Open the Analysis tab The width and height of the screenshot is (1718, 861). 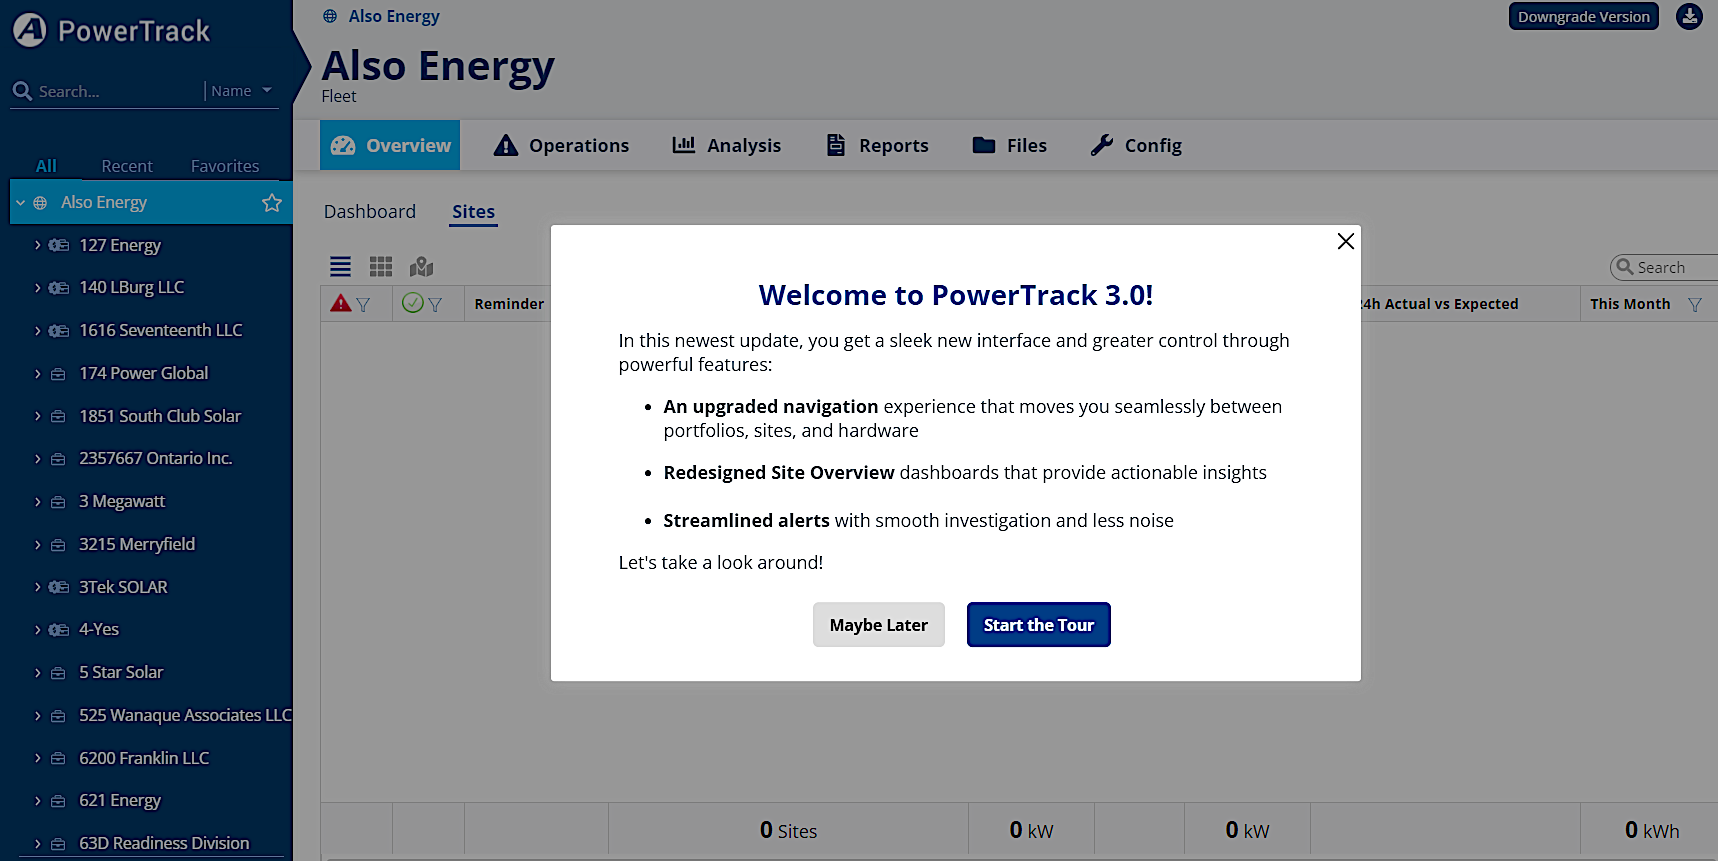point(727,145)
